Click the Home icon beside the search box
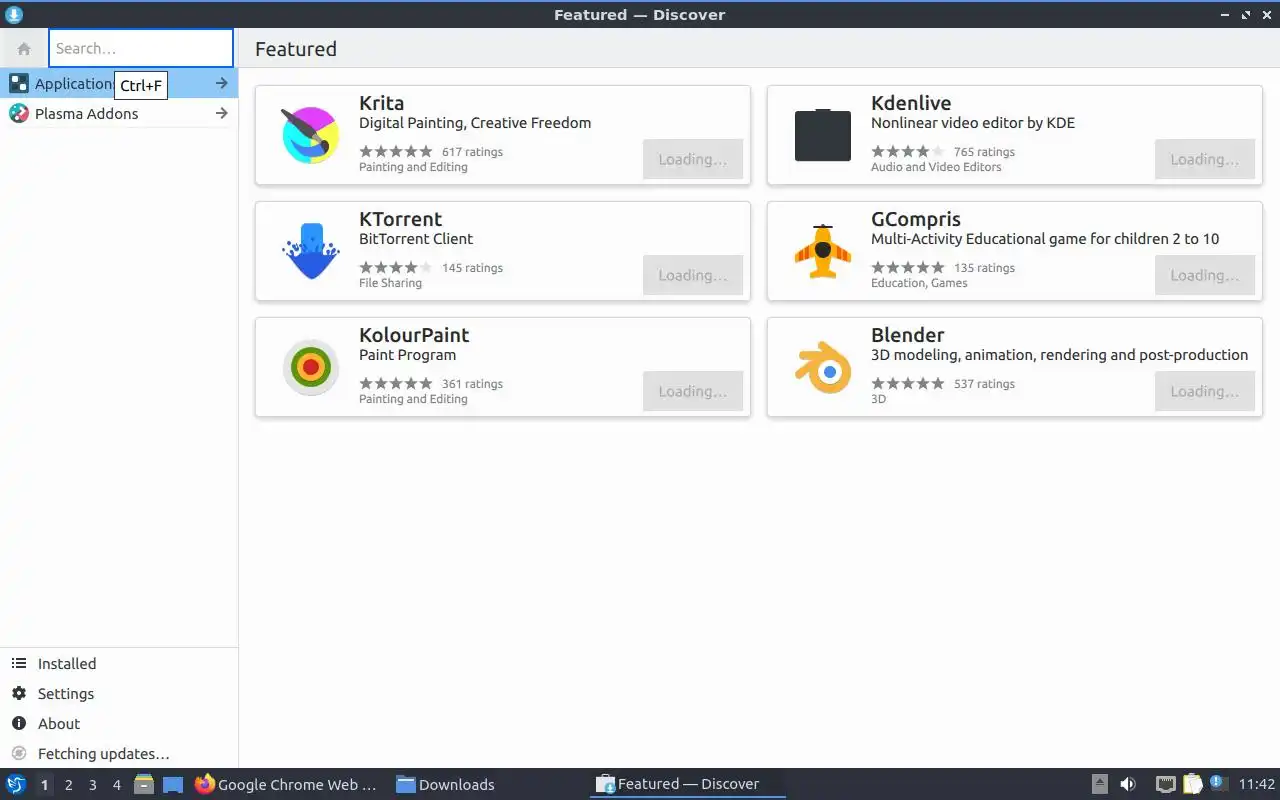The image size is (1280, 800). [x=24, y=48]
